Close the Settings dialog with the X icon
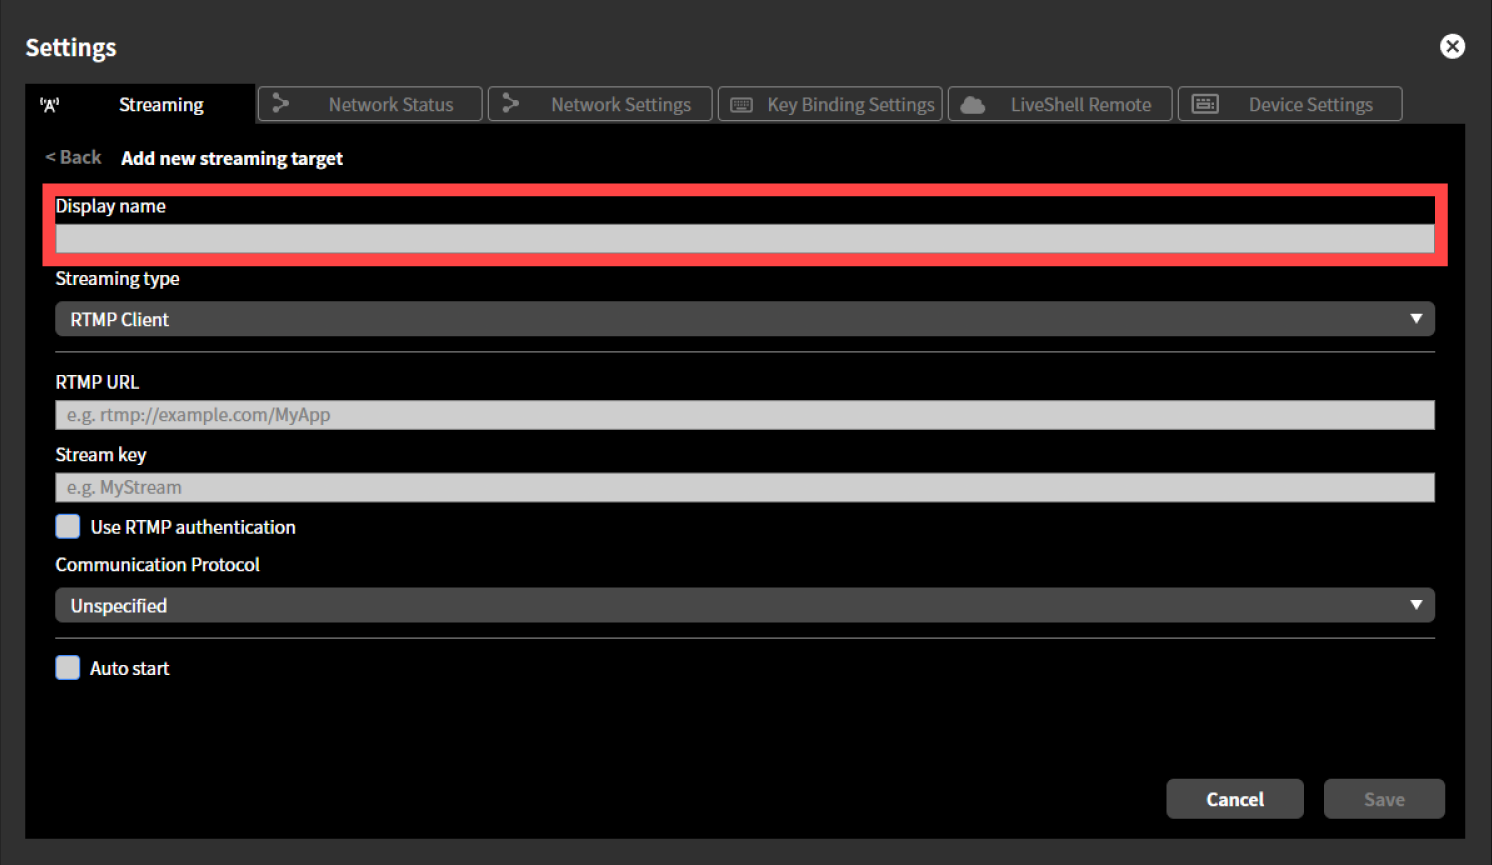Image resolution: width=1492 pixels, height=865 pixels. pyautogui.click(x=1452, y=46)
